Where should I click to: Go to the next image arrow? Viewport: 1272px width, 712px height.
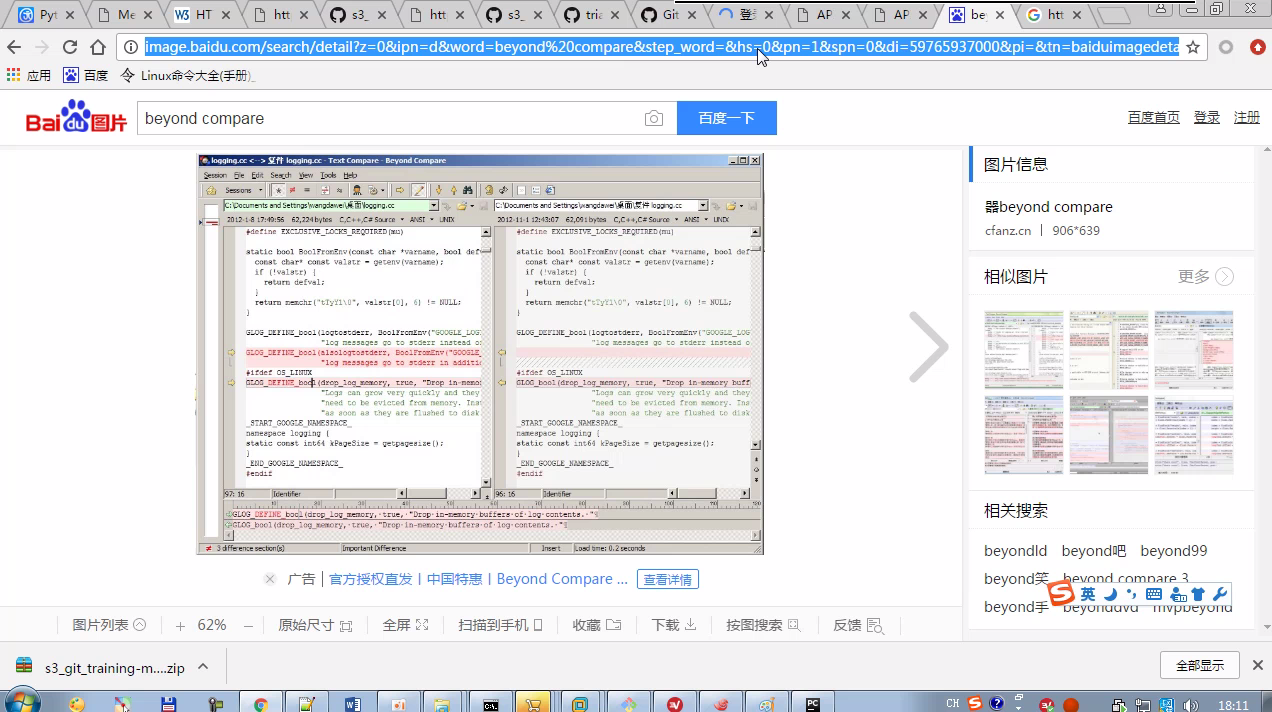pos(928,347)
